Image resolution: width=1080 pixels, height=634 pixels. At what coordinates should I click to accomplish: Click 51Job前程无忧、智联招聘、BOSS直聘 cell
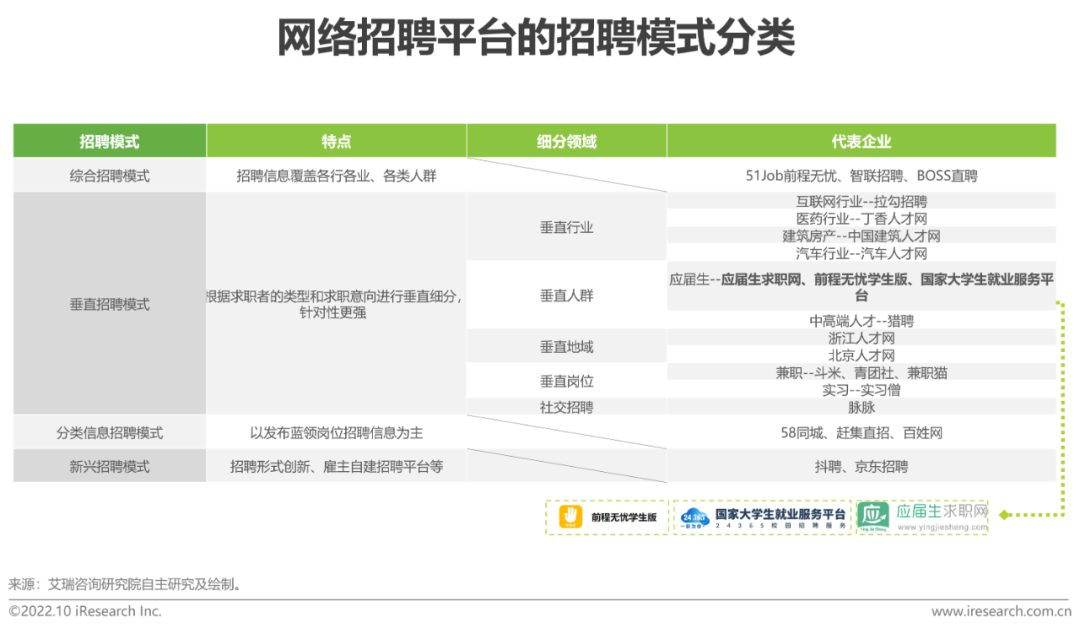click(x=861, y=176)
